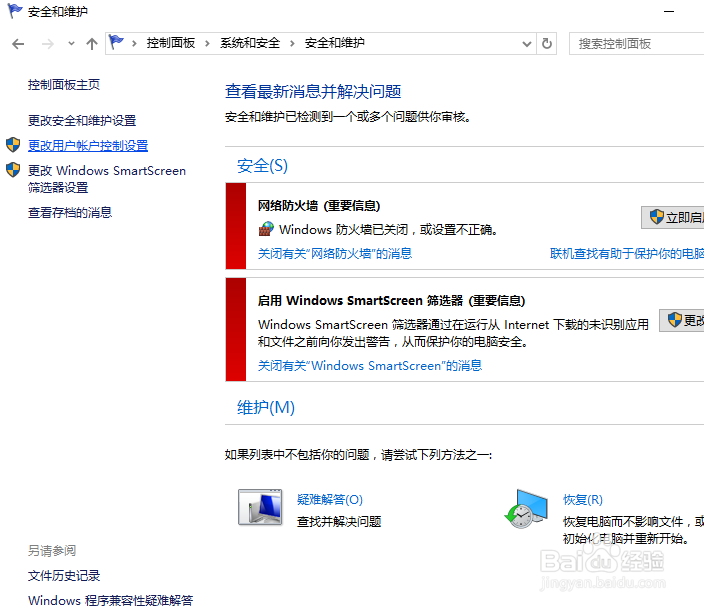Collapse the 维护(M) section header
The width and height of the screenshot is (704, 608).
tap(266, 407)
